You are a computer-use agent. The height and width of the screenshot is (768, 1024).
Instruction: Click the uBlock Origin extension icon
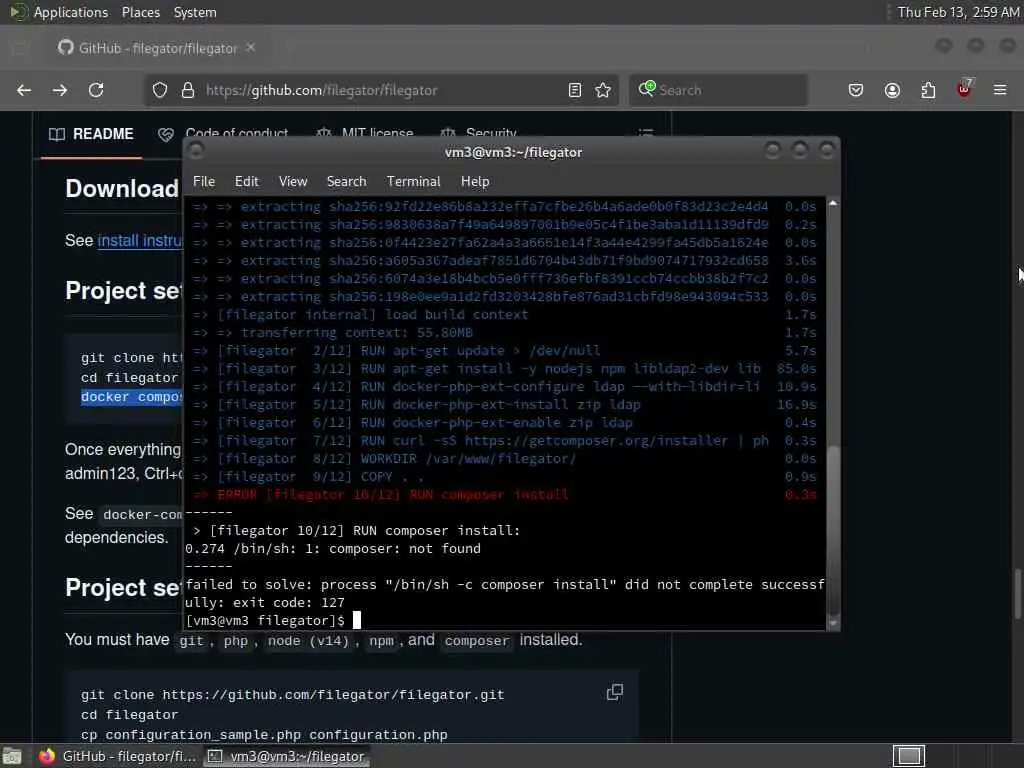pos(964,88)
